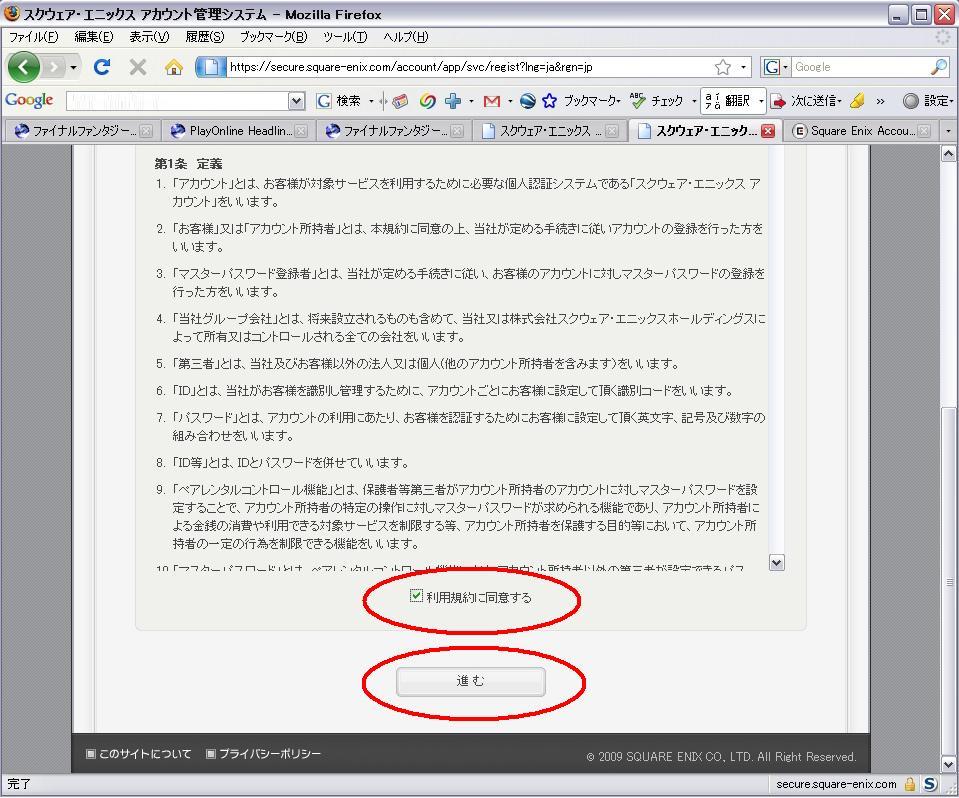
Task: Click the Google toolbar search input
Action: pyautogui.click(x=177, y=101)
